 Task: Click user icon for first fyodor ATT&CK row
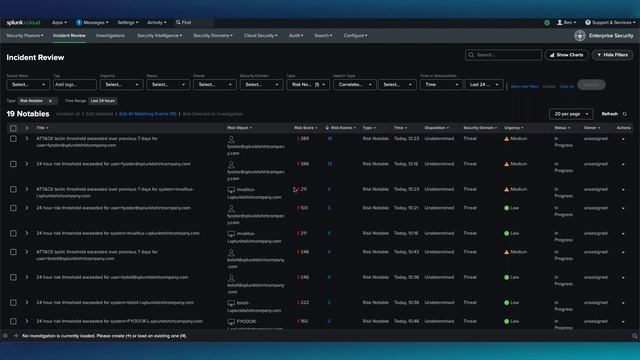[231, 139]
